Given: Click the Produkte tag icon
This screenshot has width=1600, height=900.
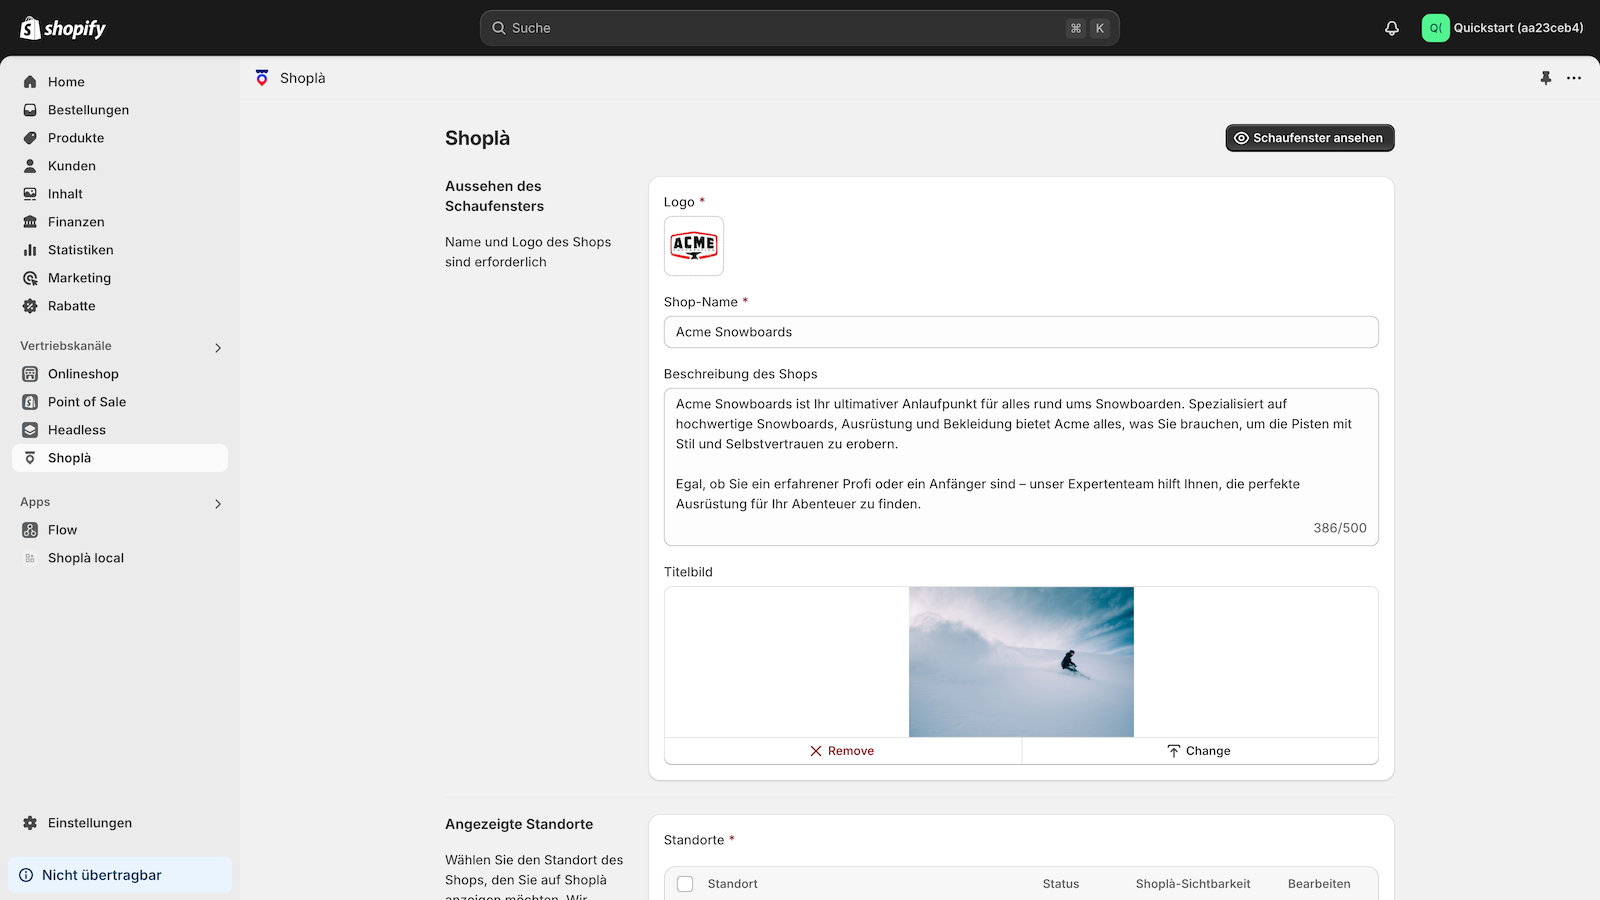Looking at the screenshot, I should click(30, 138).
